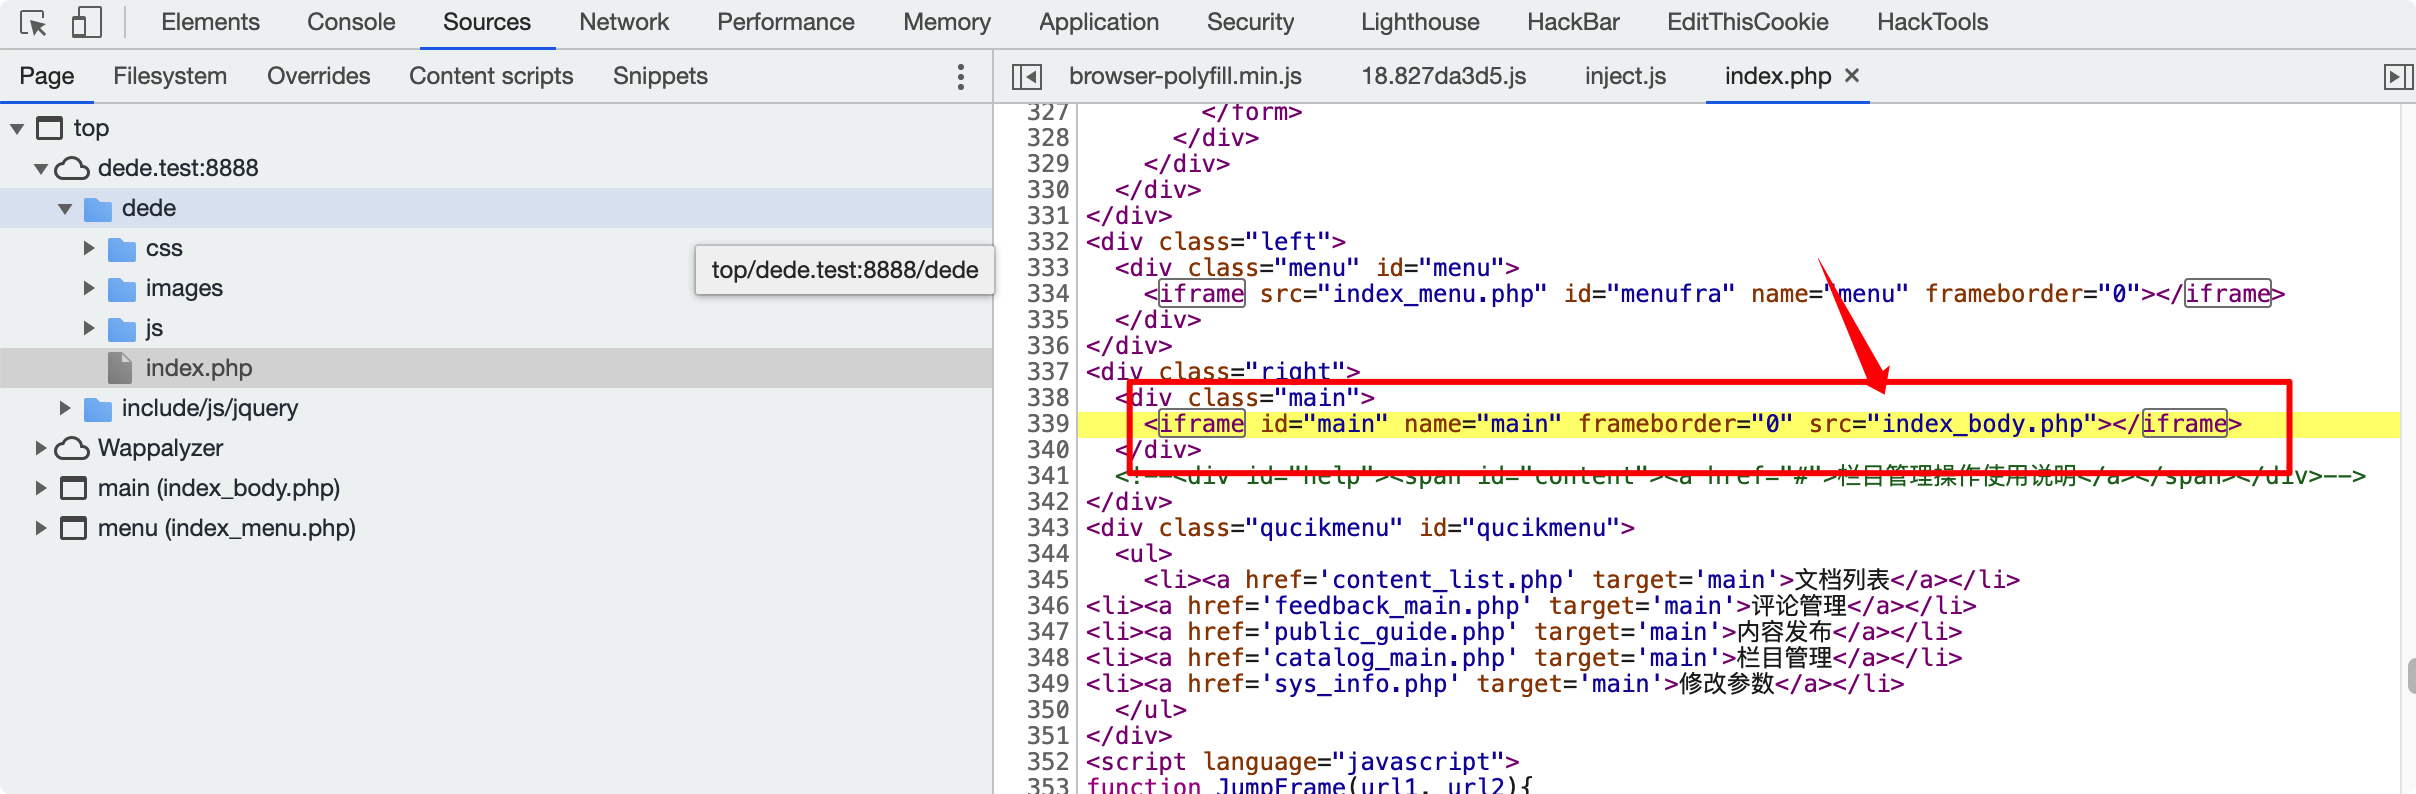2416x794 pixels.
Task: Open the Overrides navigator tab
Action: 318,76
